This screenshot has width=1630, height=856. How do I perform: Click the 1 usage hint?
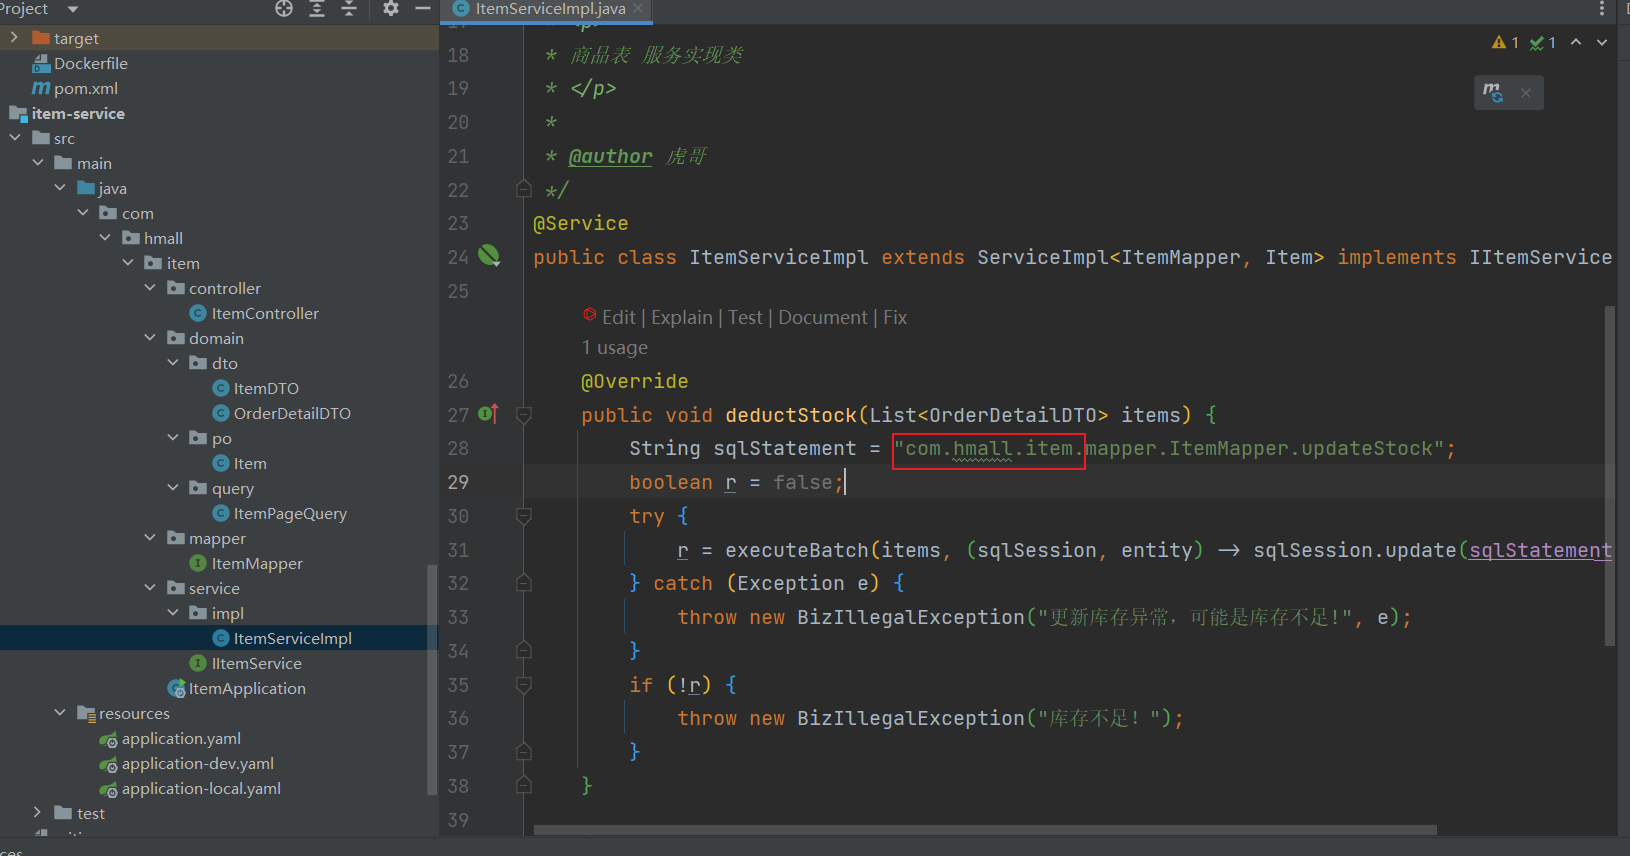(615, 347)
